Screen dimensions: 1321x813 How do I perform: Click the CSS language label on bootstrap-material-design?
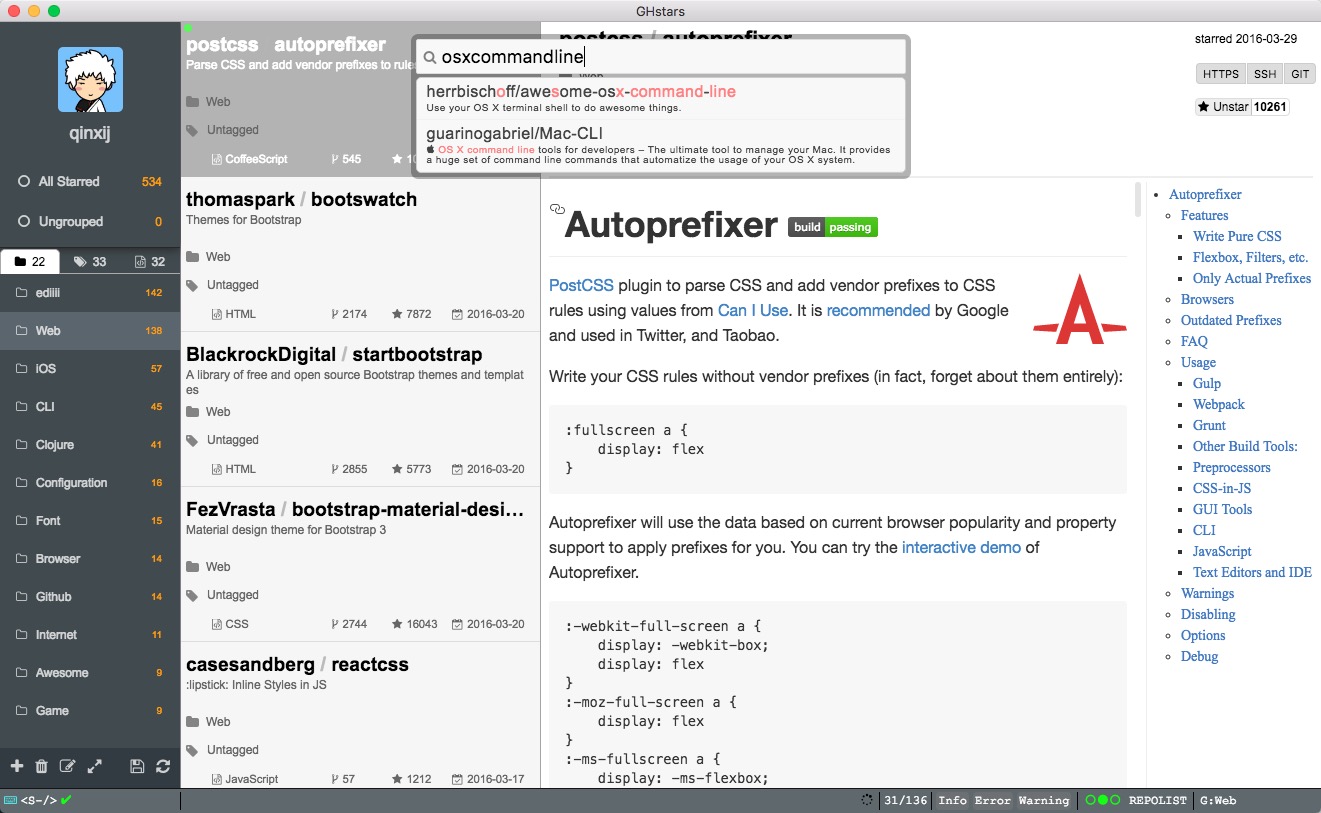pyautogui.click(x=230, y=624)
